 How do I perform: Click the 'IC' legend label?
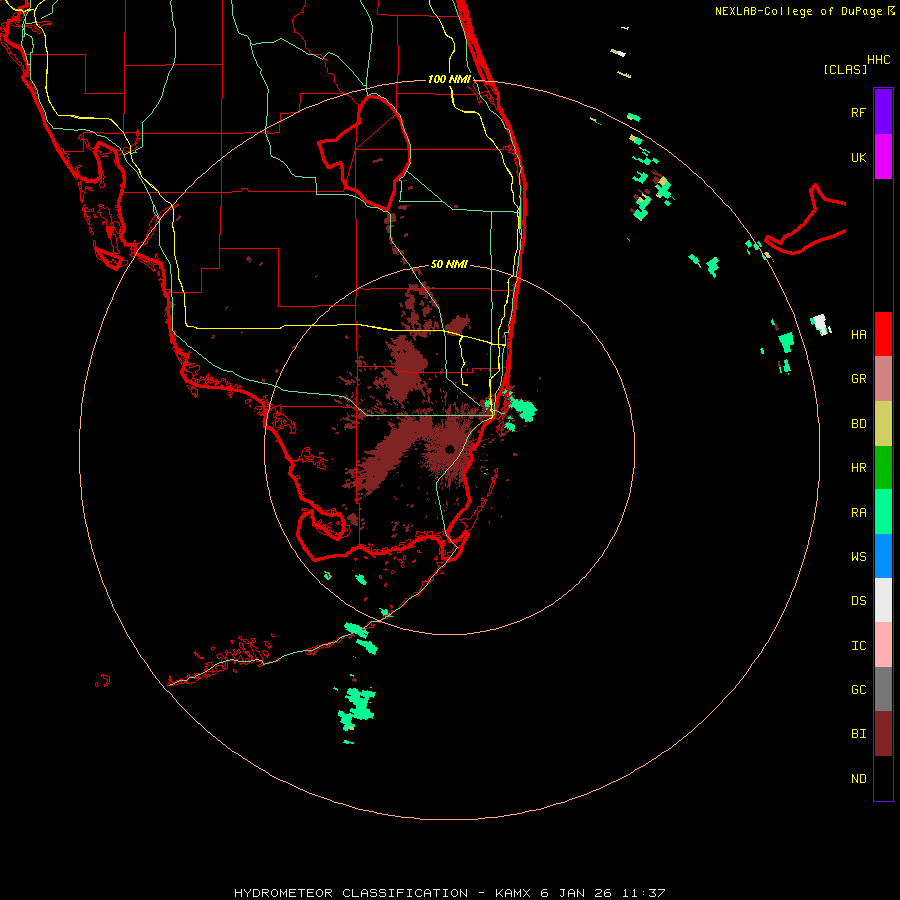tap(858, 646)
